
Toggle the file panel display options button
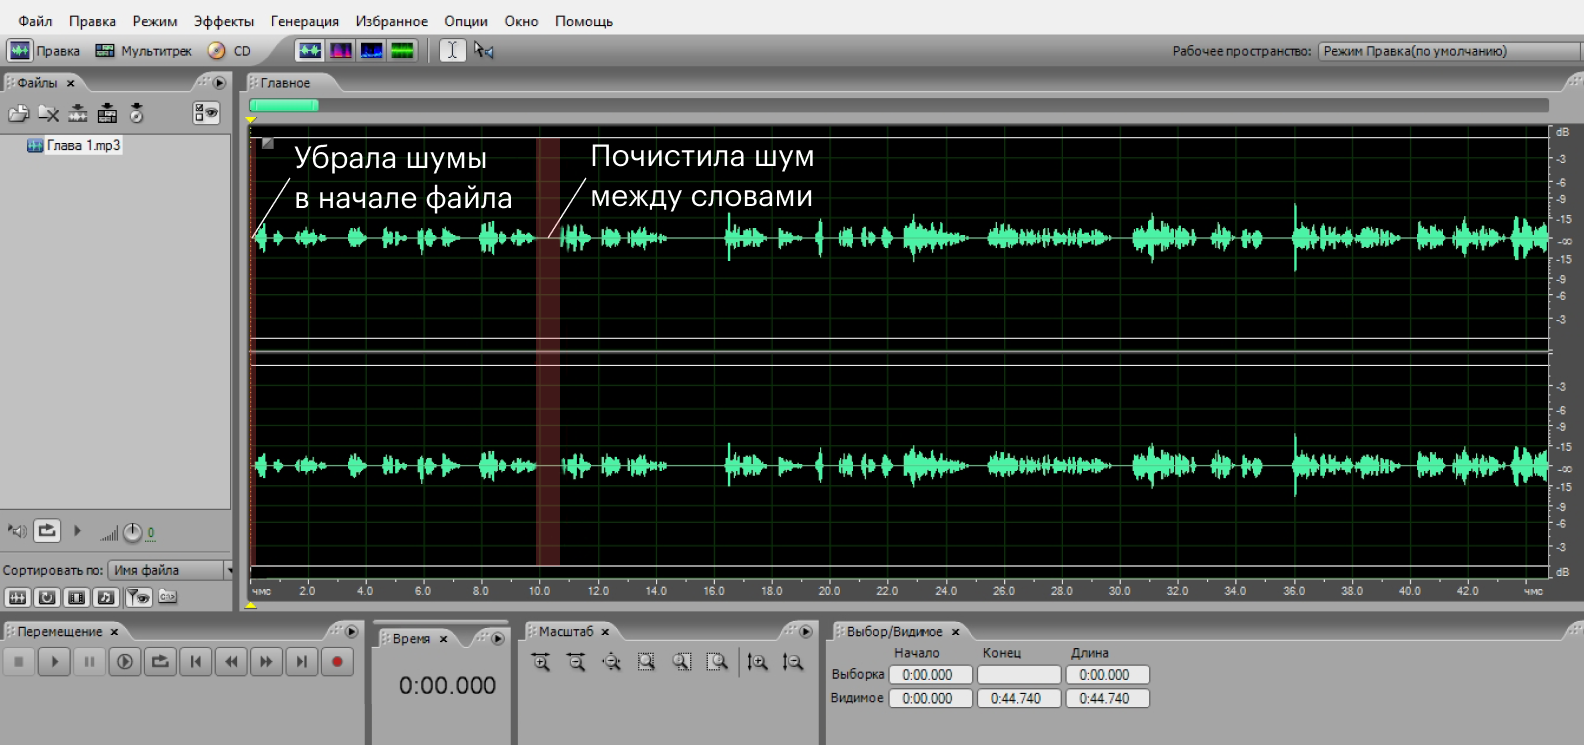pos(207,113)
